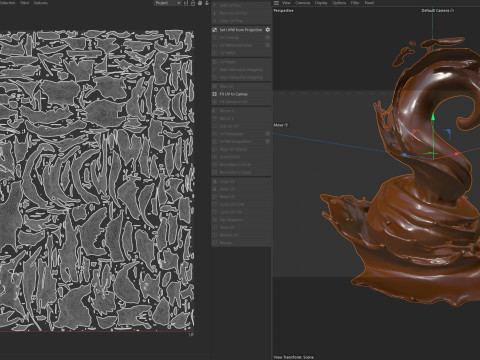Open UV Straighten settings gear
This screenshot has height=360, width=480.
click(268, 134)
